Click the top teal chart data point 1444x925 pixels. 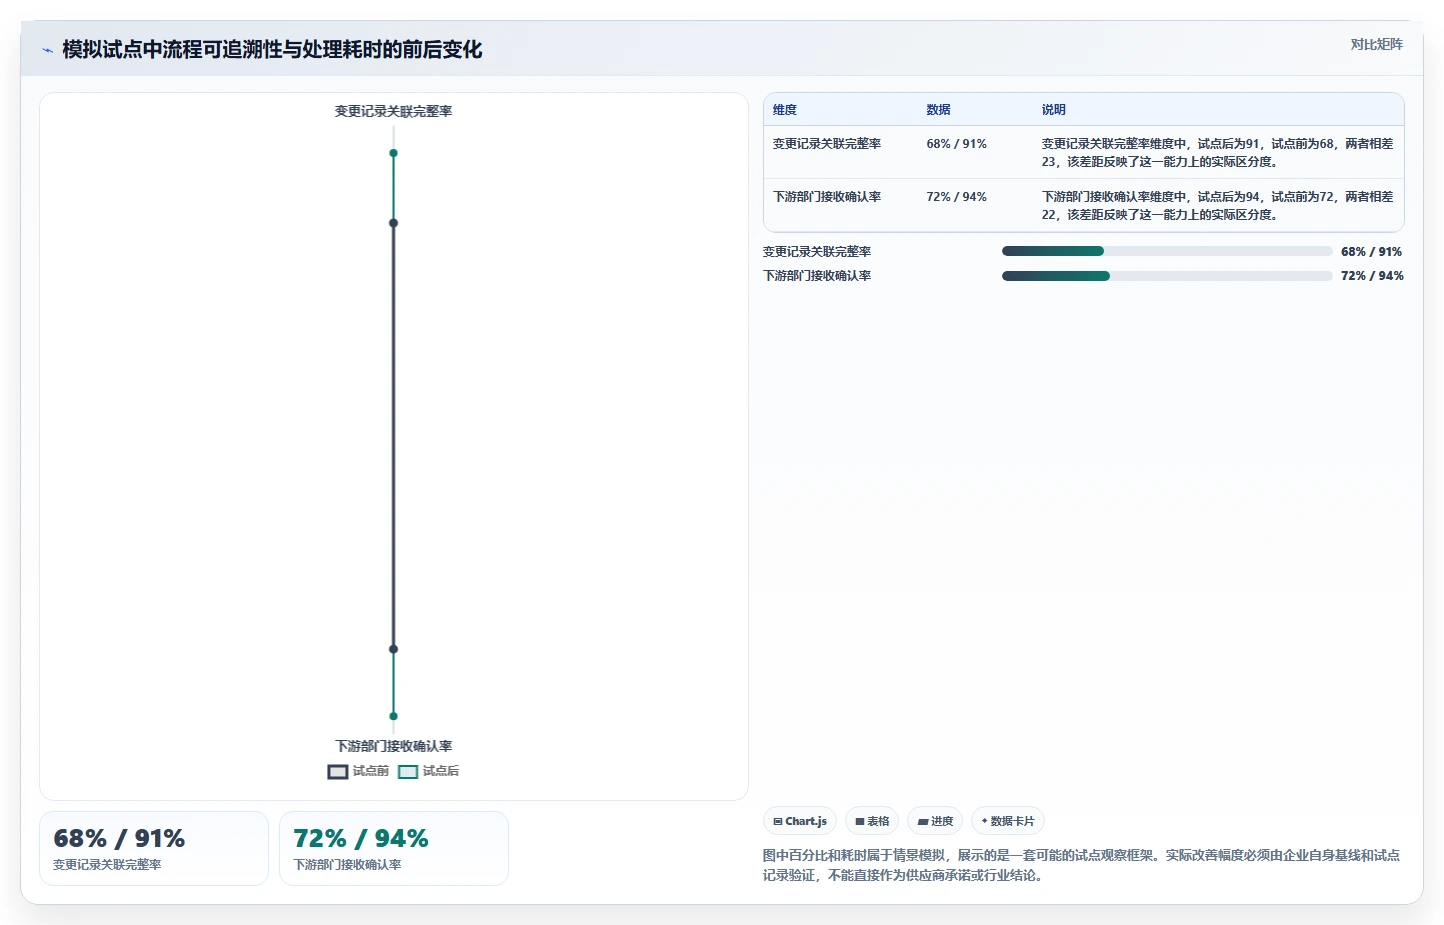pos(393,153)
